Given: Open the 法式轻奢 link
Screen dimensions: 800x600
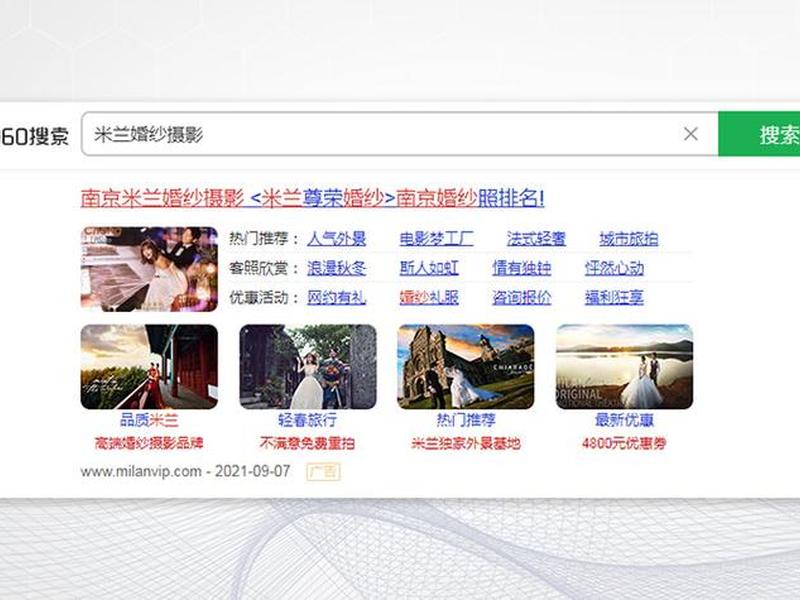Looking at the screenshot, I should [x=536, y=238].
